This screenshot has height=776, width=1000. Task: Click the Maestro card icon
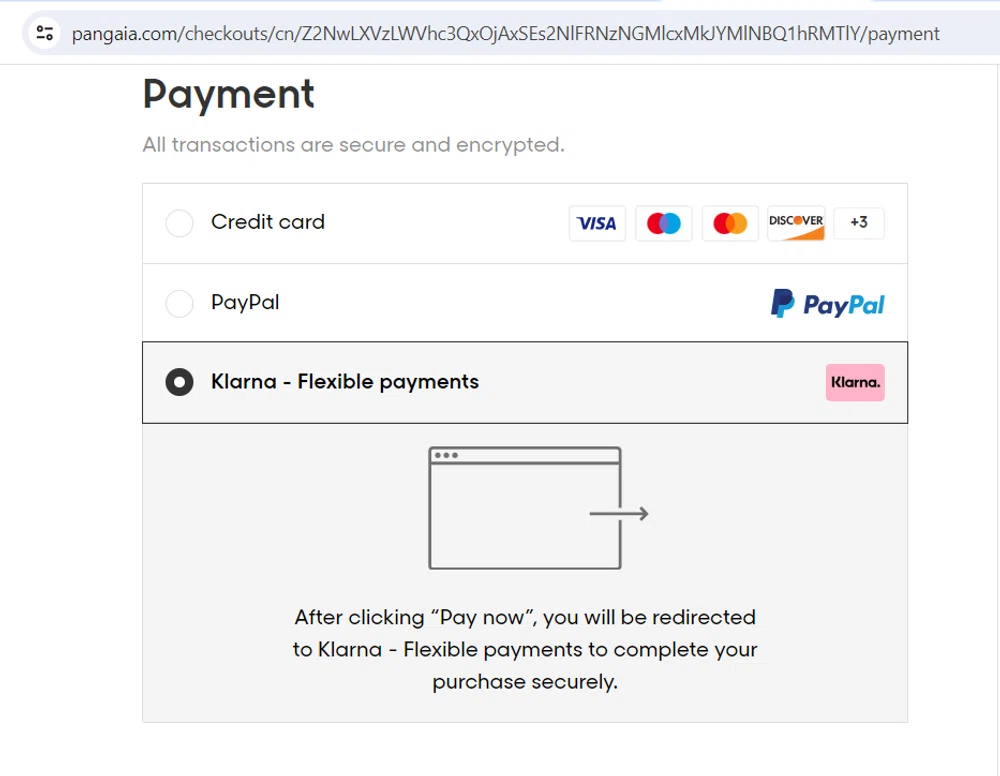(663, 223)
